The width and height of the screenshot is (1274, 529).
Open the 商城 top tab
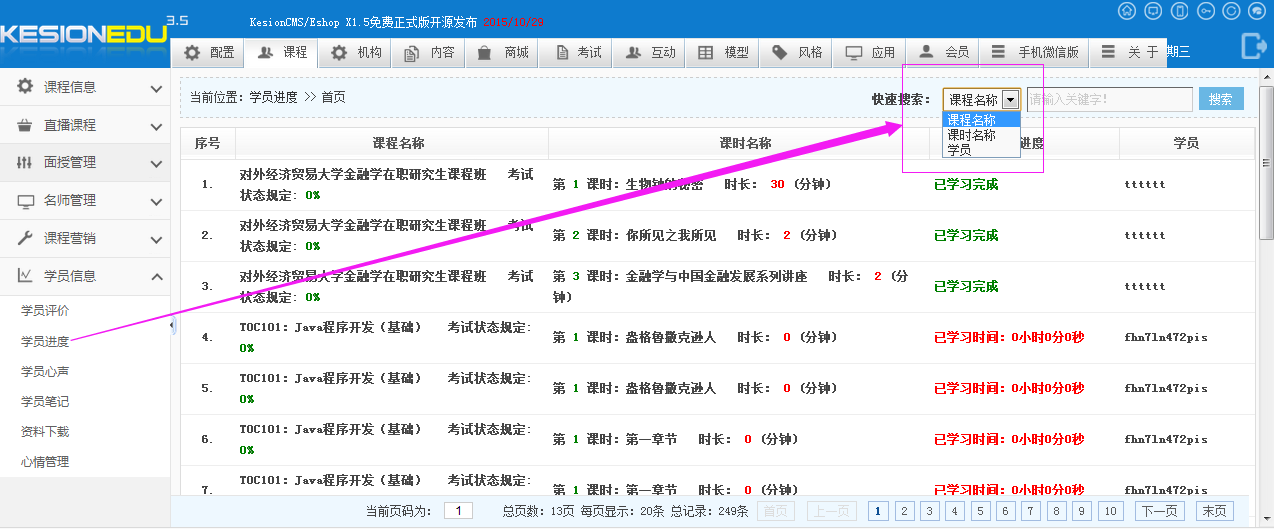tap(505, 53)
